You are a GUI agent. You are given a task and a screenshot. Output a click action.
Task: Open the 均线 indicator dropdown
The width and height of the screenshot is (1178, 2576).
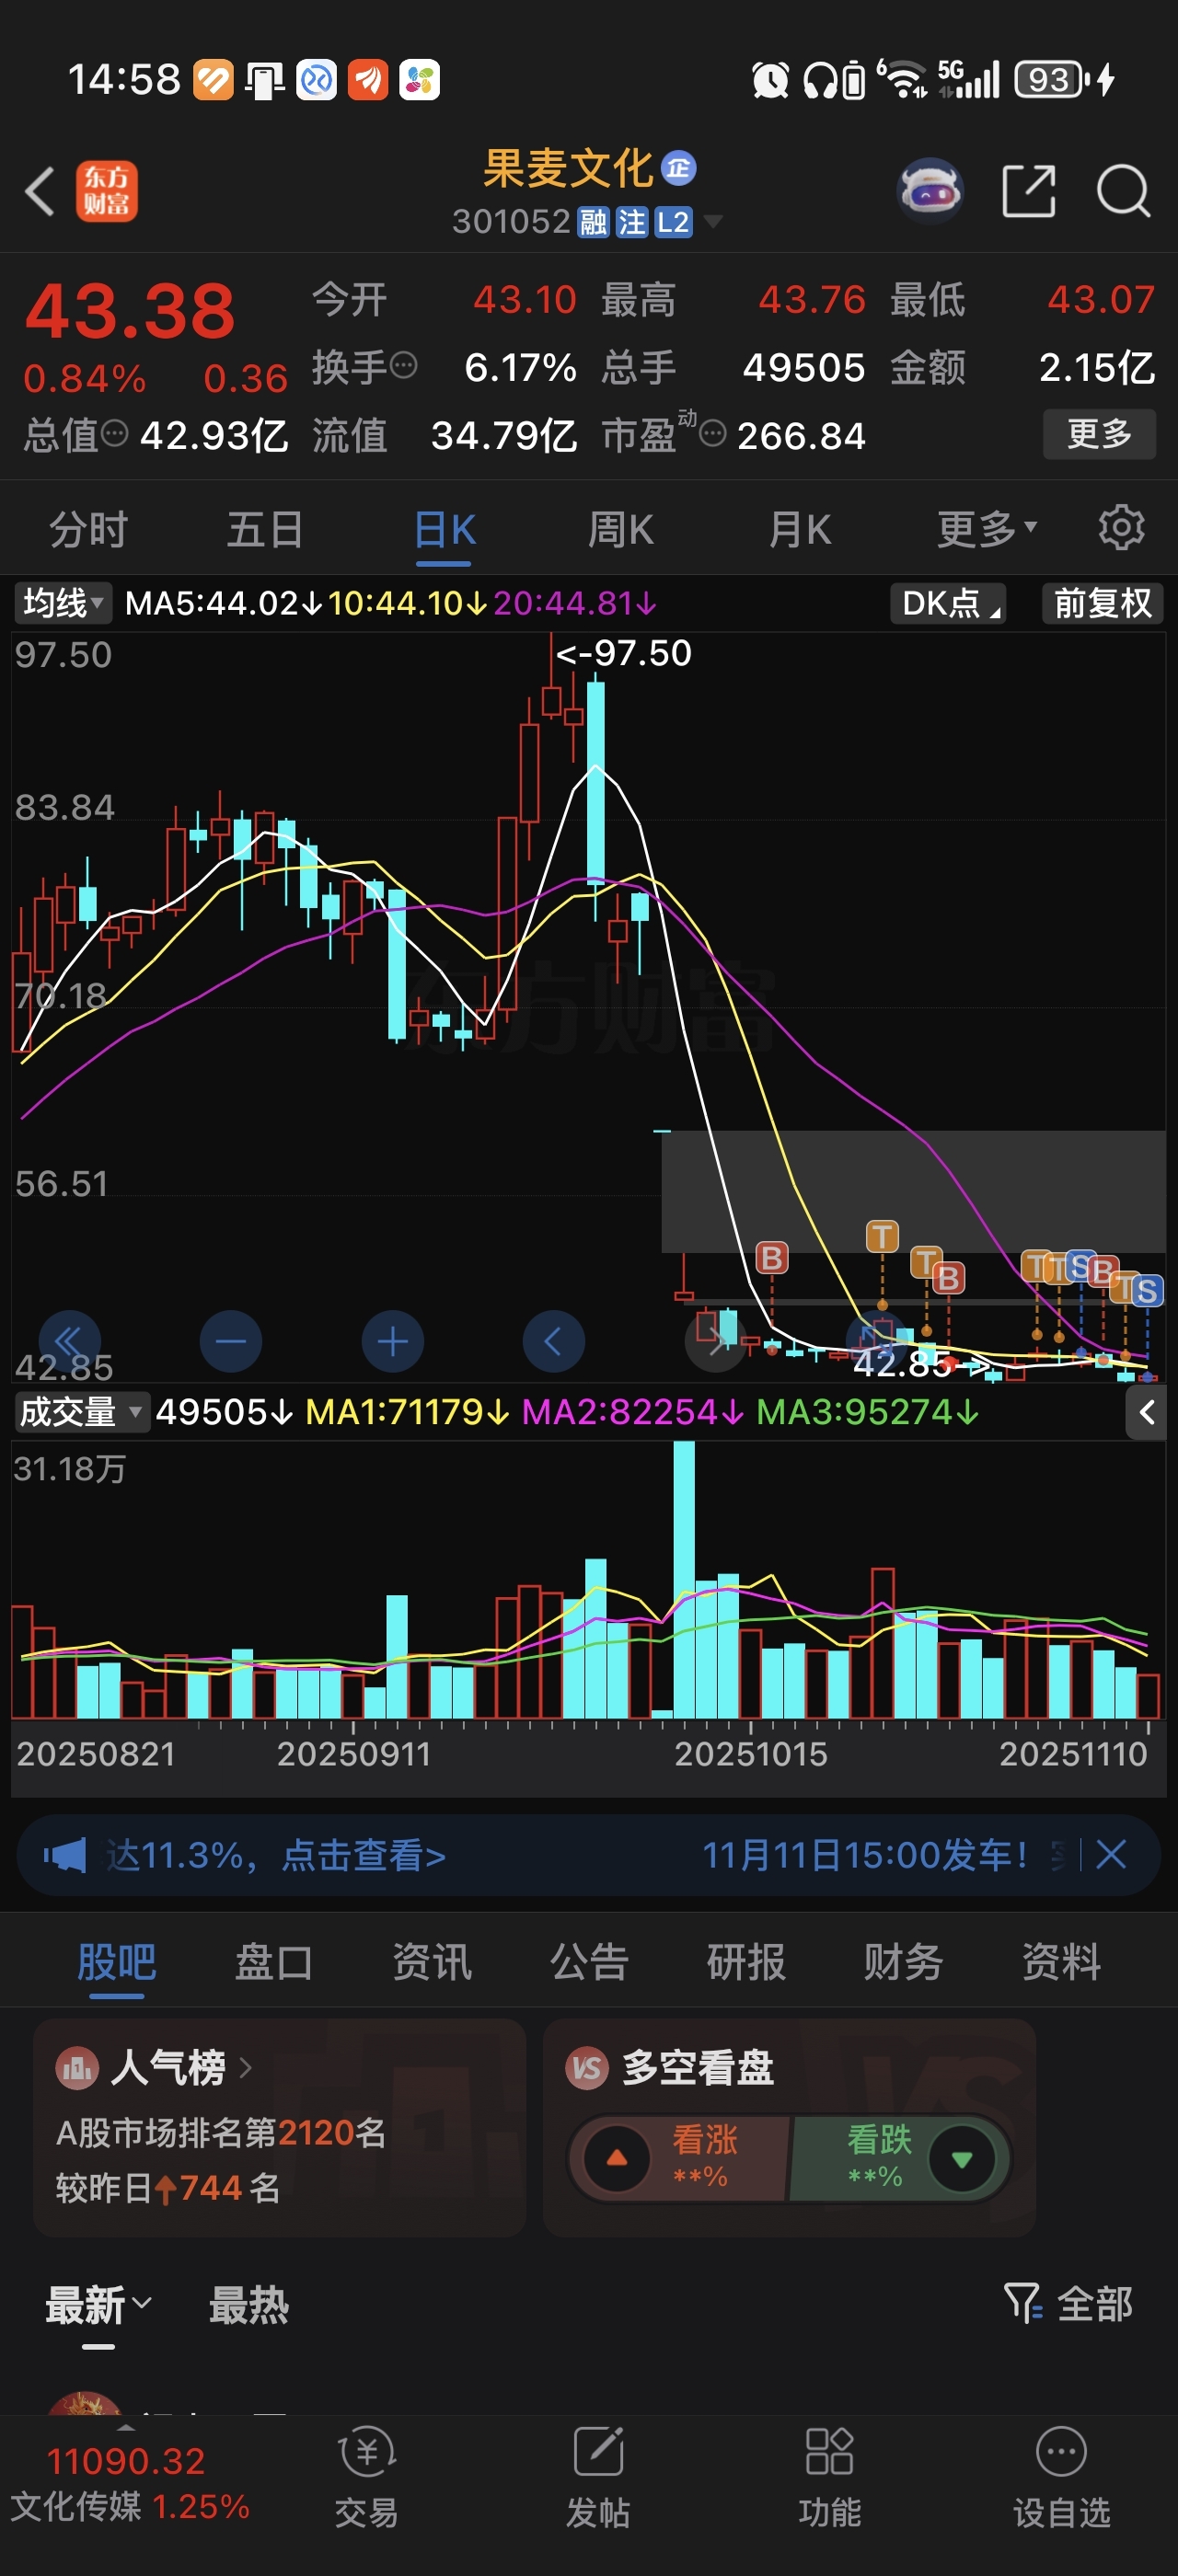[x=63, y=603]
